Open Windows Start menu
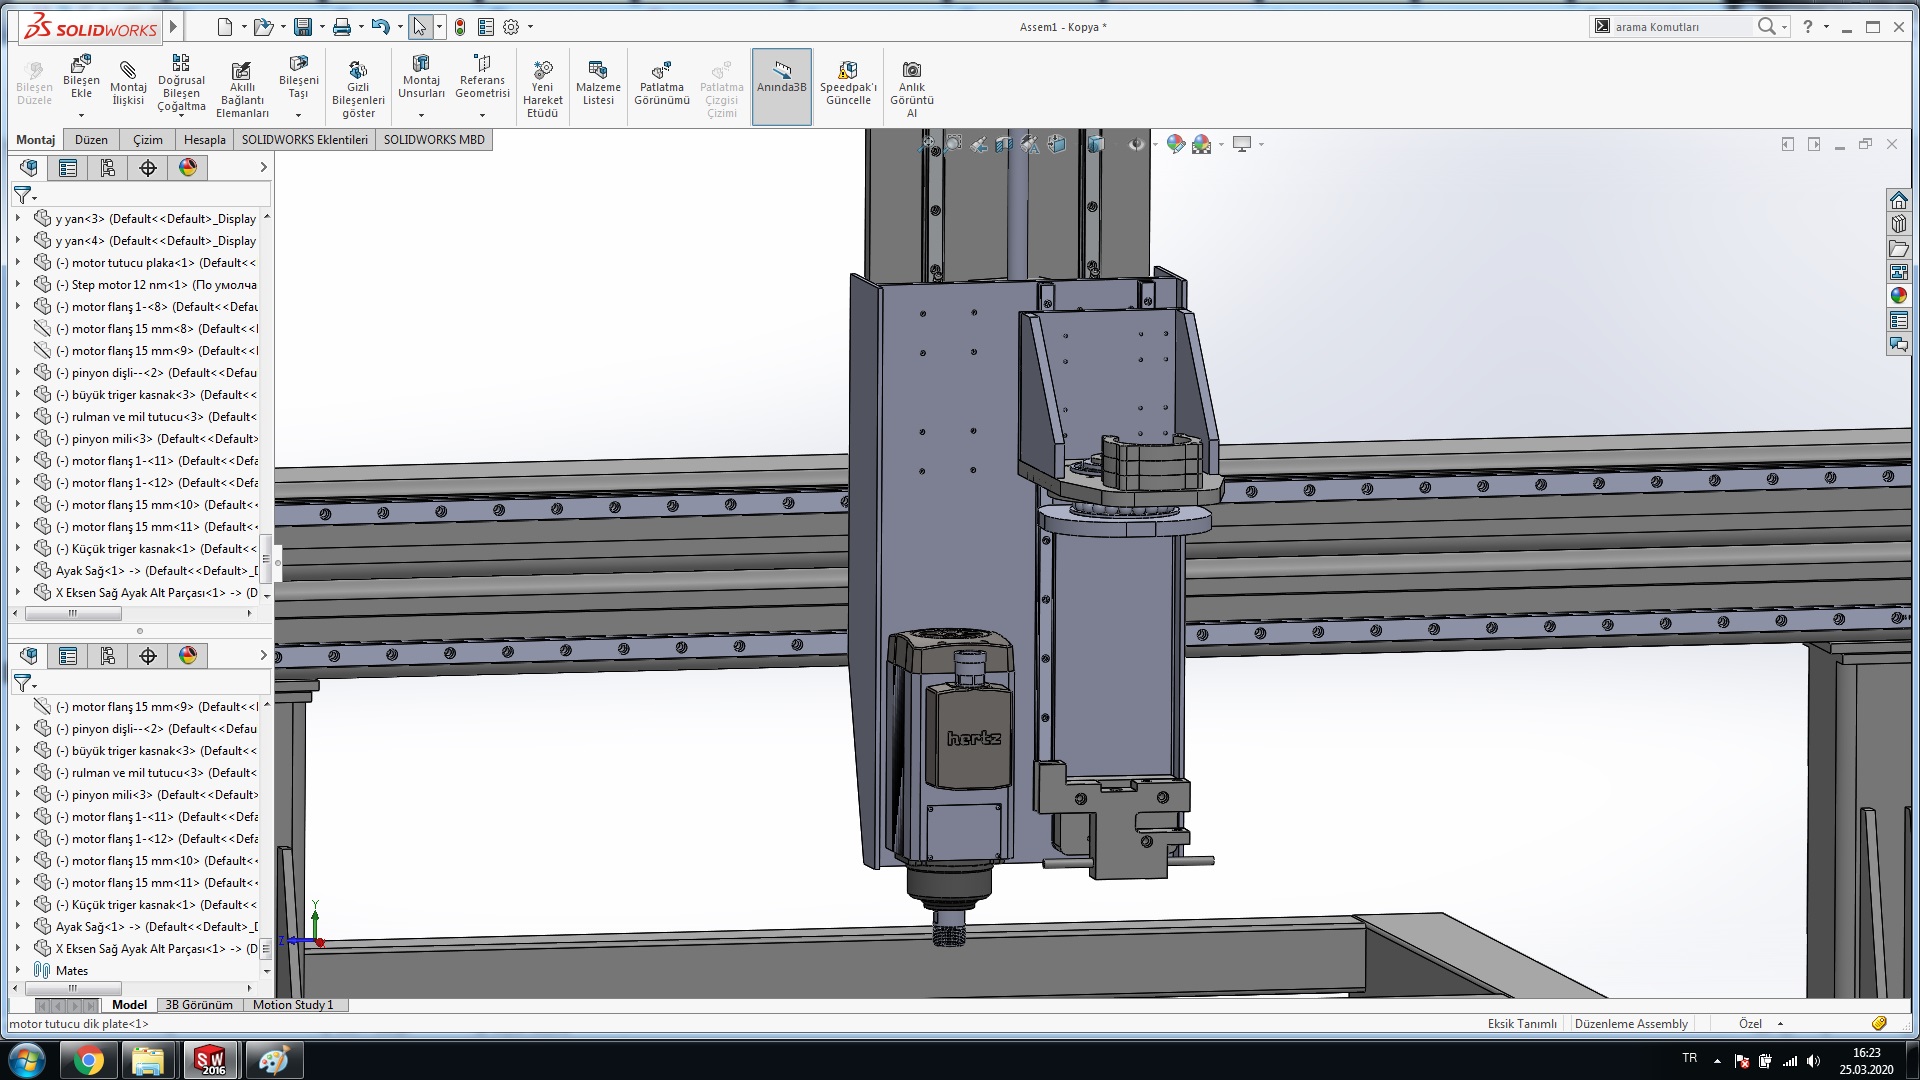Image resolution: width=1920 pixels, height=1080 pixels. point(26,1060)
